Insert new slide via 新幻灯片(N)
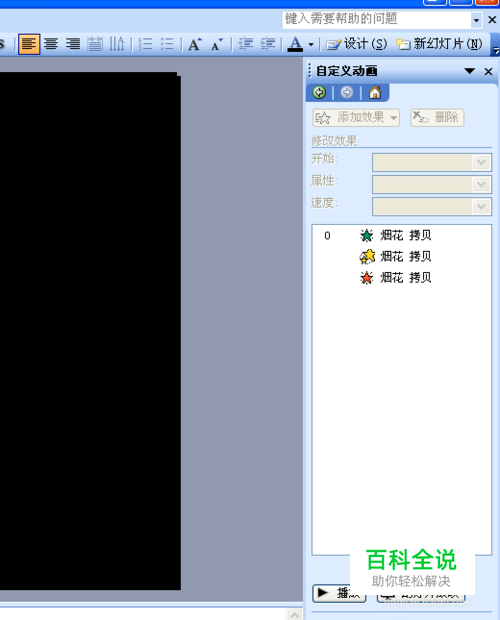500x620 pixels. pyautogui.click(x=439, y=44)
